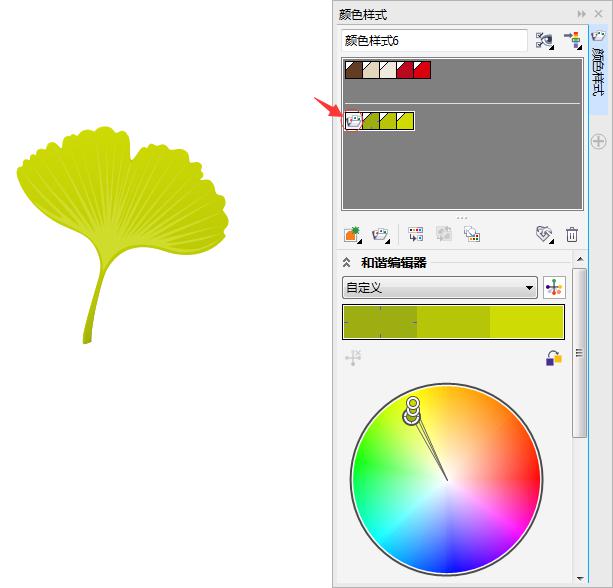Click the harmony editor scrollbar thumb
This screenshot has width=613, height=588.
click(580, 353)
